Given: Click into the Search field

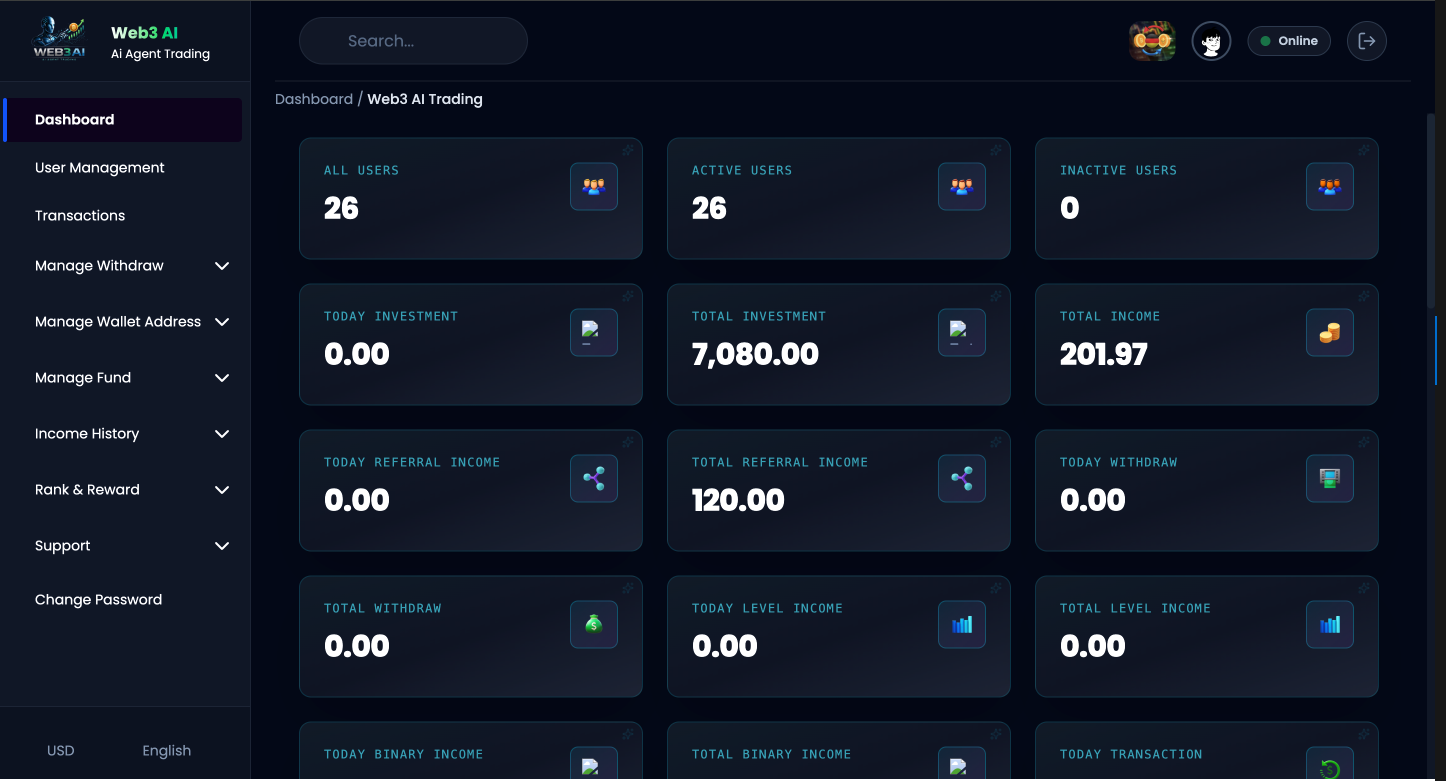Looking at the screenshot, I should point(412,41).
